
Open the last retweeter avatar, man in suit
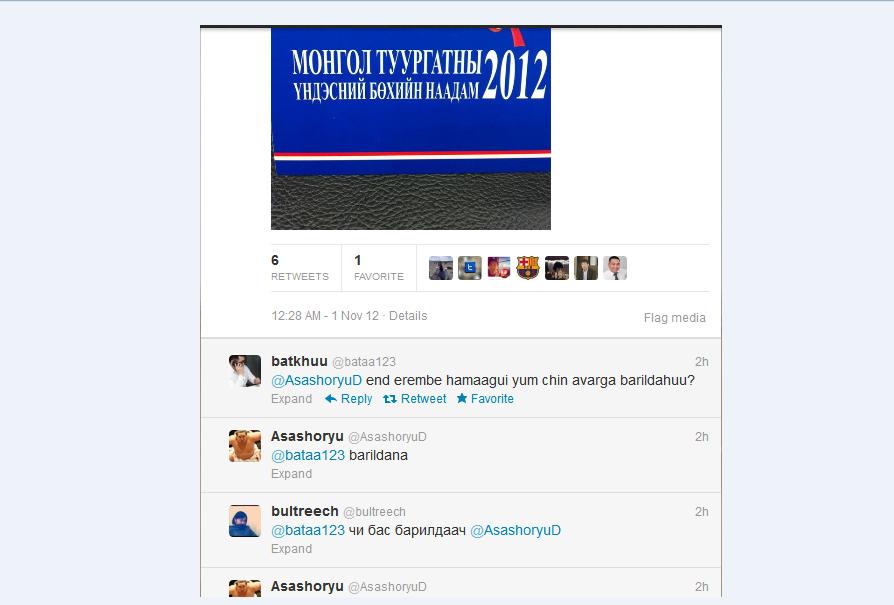click(615, 268)
